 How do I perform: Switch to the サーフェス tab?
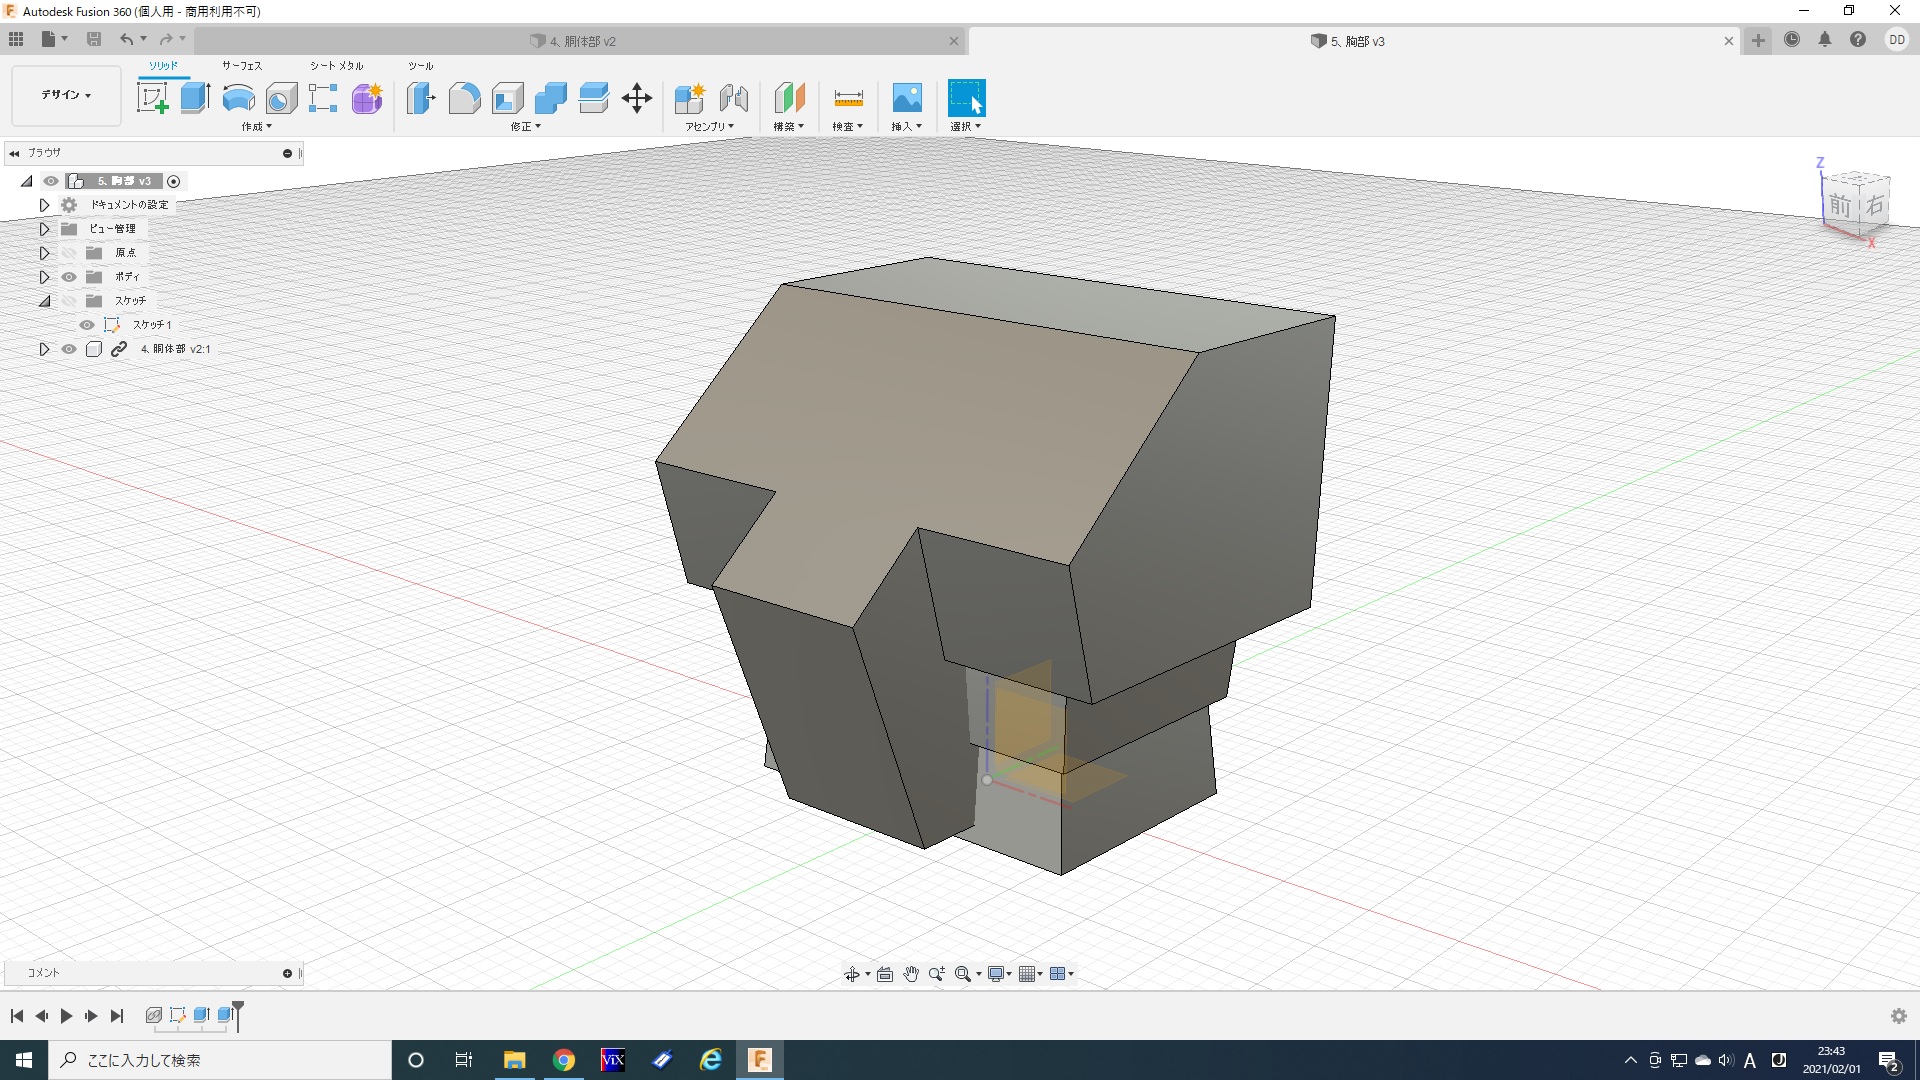242,66
